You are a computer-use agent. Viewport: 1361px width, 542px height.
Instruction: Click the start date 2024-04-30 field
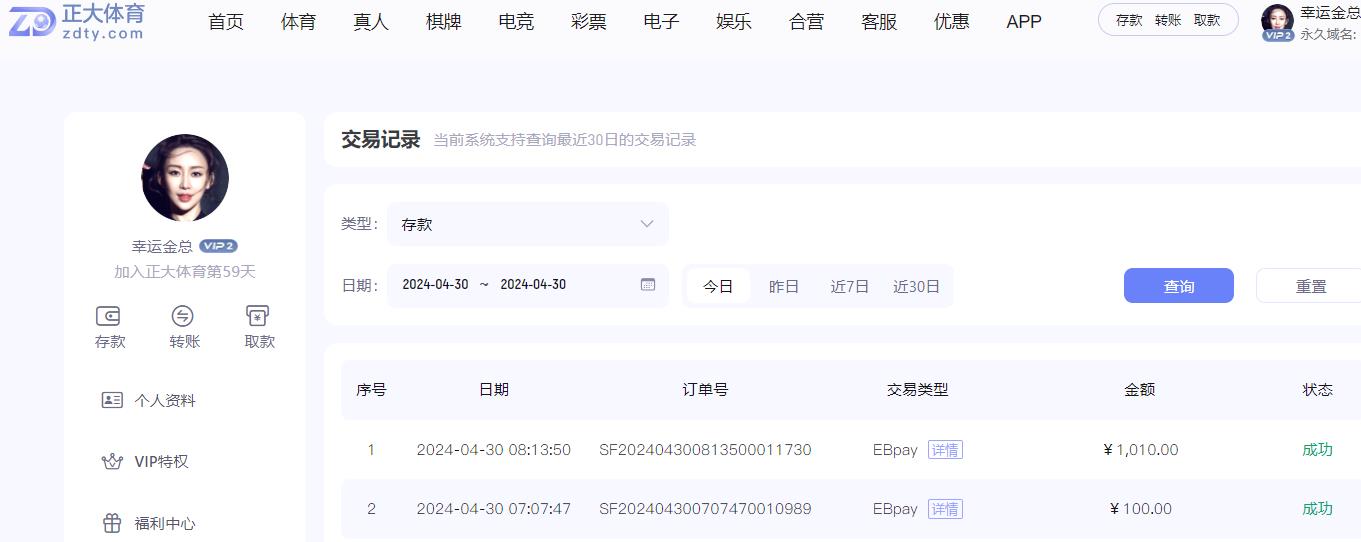click(435, 285)
